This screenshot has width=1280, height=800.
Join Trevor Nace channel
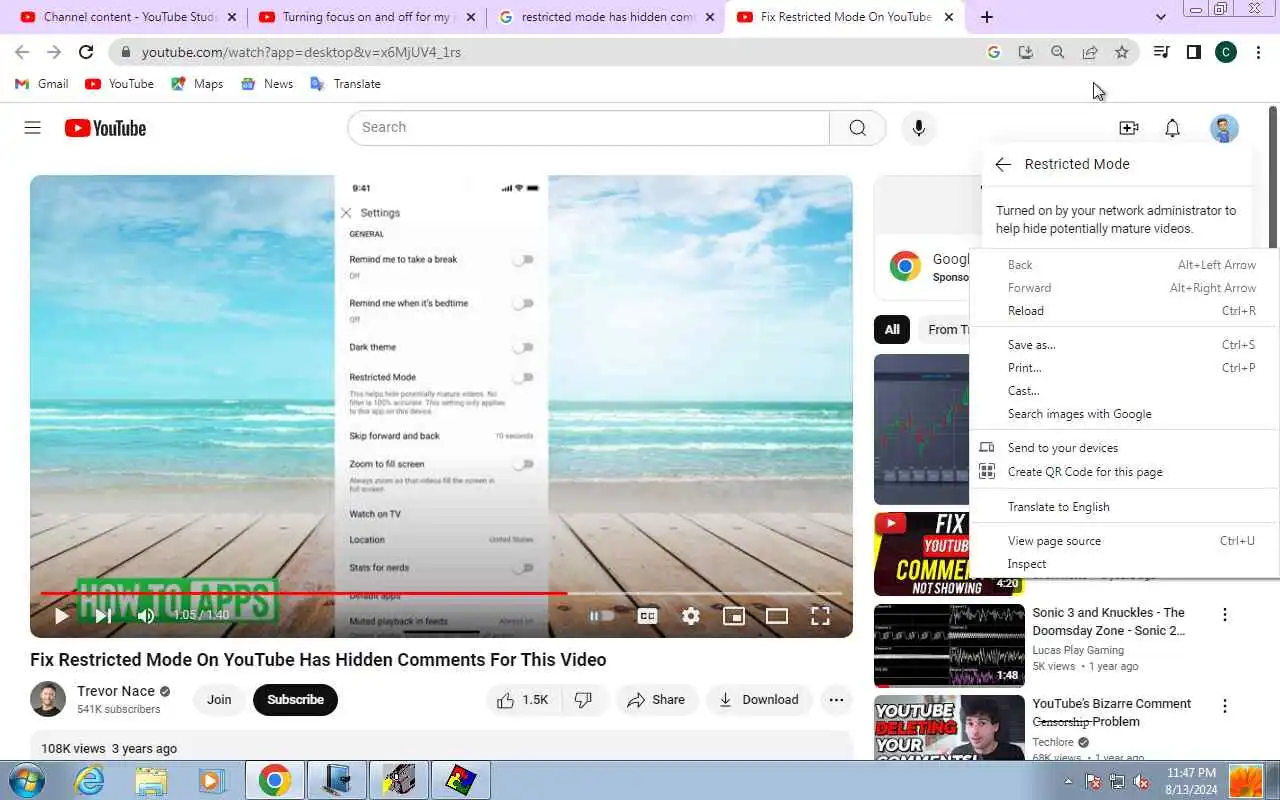click(219, 700)
